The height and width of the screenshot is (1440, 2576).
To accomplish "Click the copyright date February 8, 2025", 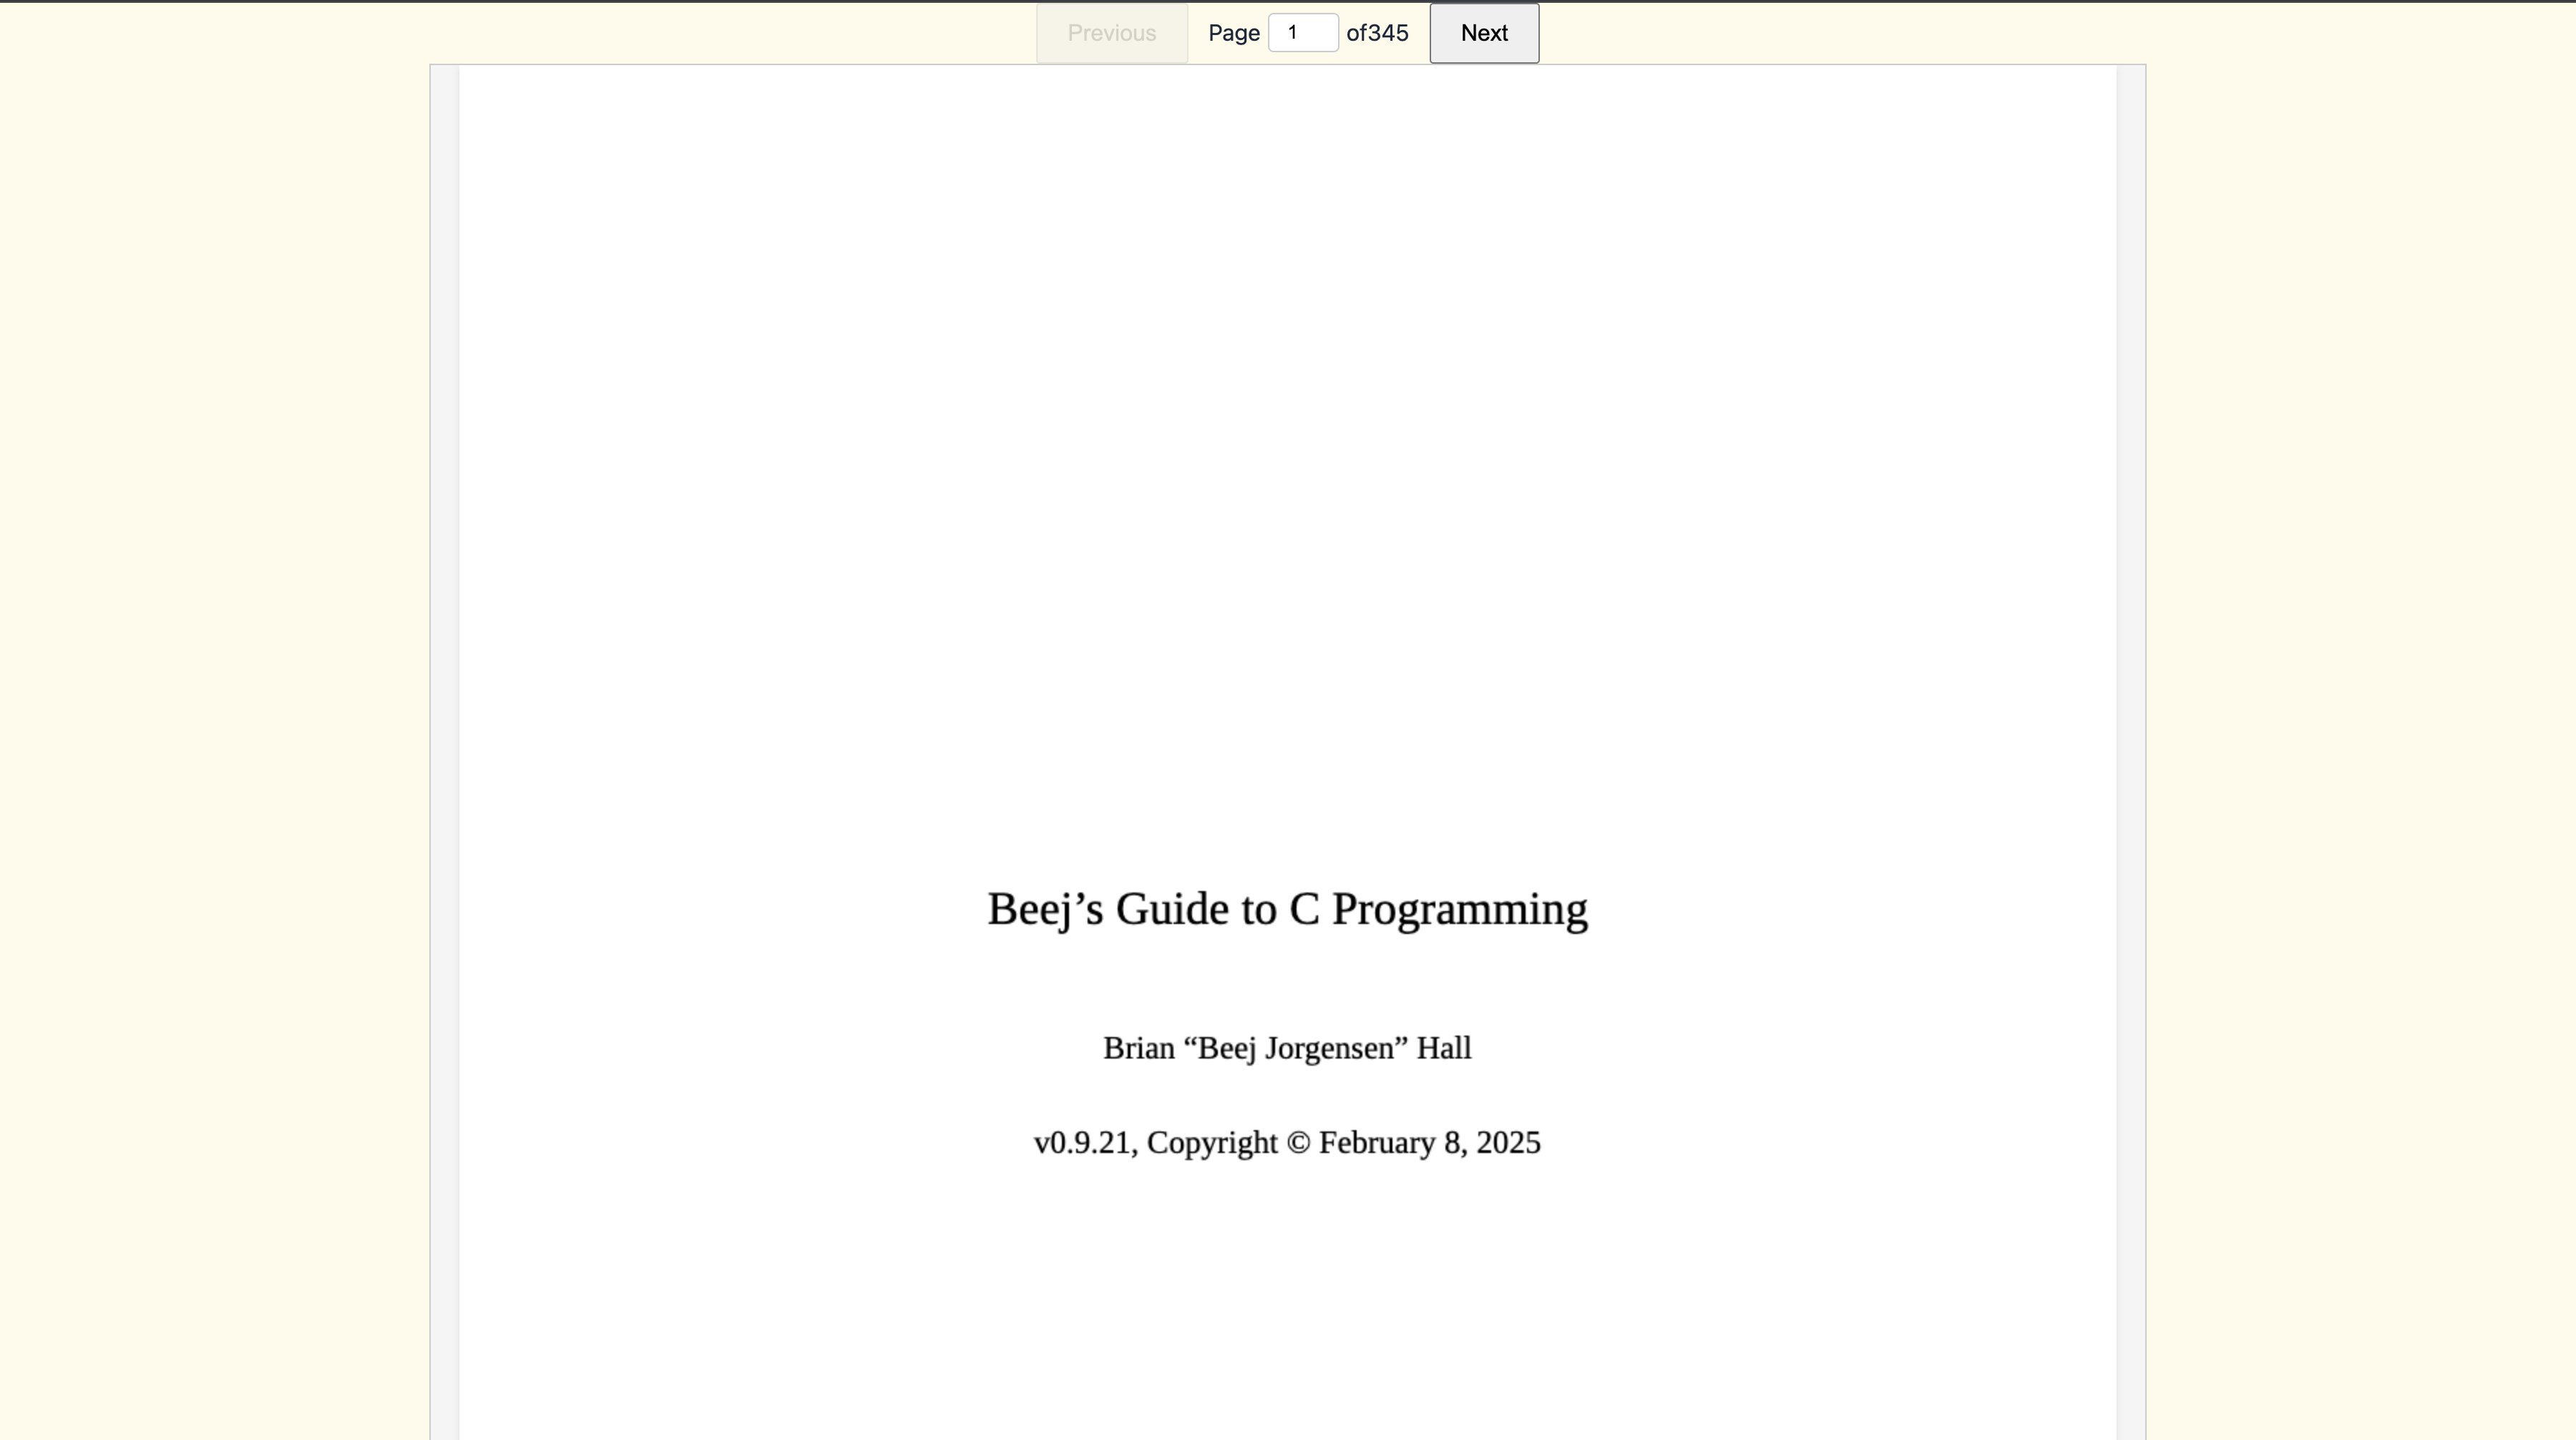I will [x=1430, y=1143].
